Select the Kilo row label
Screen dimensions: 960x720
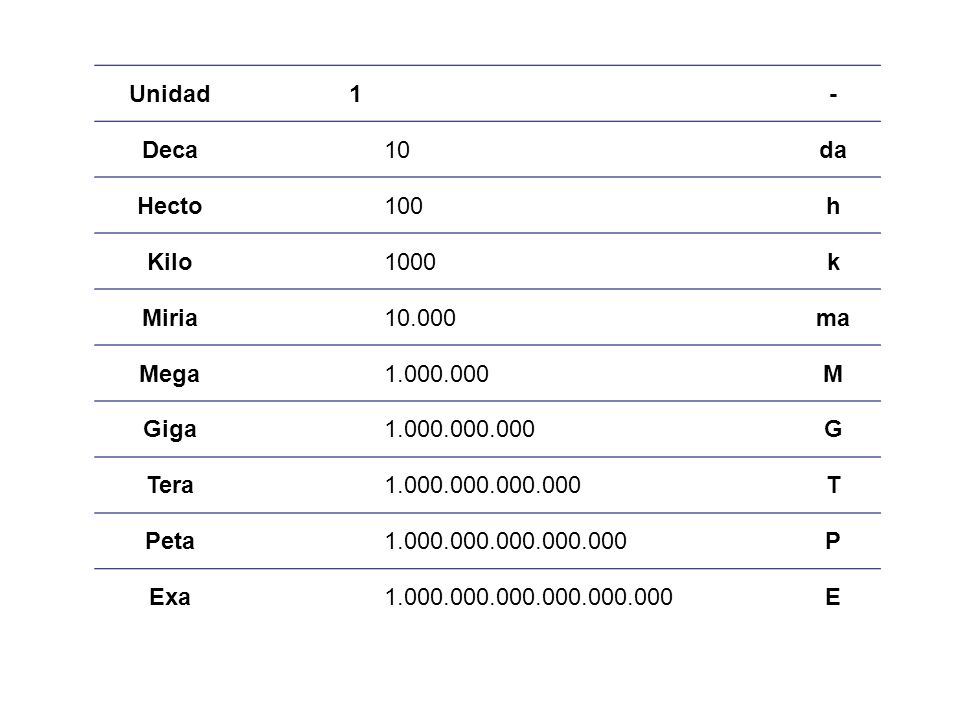(170, 262)
